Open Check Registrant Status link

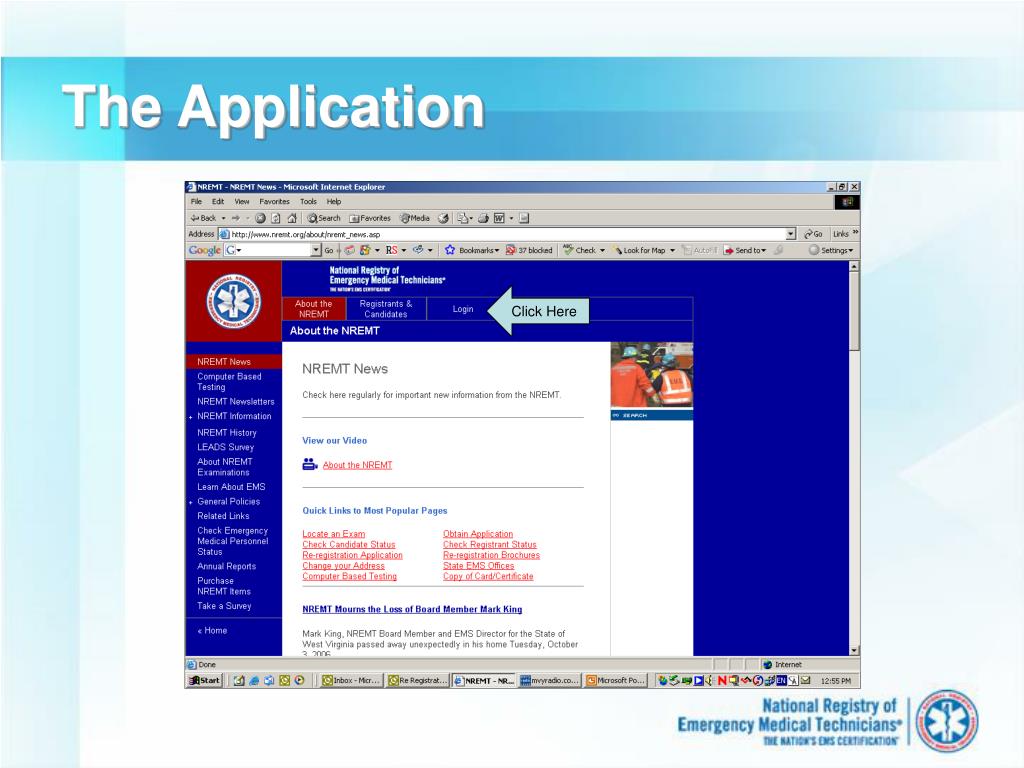tap(490, 545)
